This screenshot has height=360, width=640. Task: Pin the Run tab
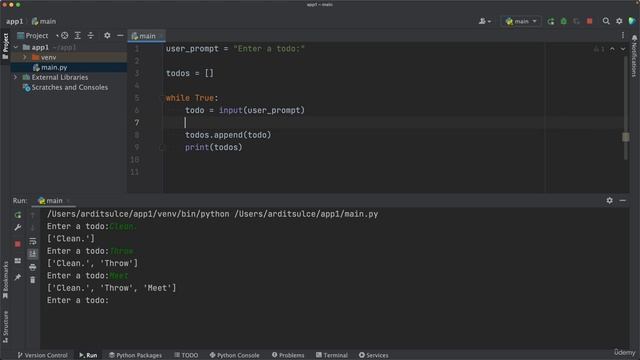[18, 277]
